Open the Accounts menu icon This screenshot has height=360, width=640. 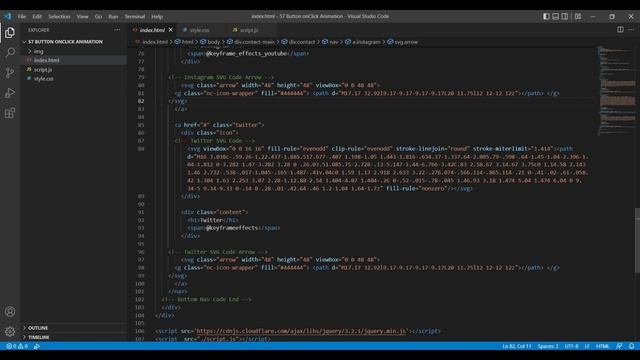[10, 312]
